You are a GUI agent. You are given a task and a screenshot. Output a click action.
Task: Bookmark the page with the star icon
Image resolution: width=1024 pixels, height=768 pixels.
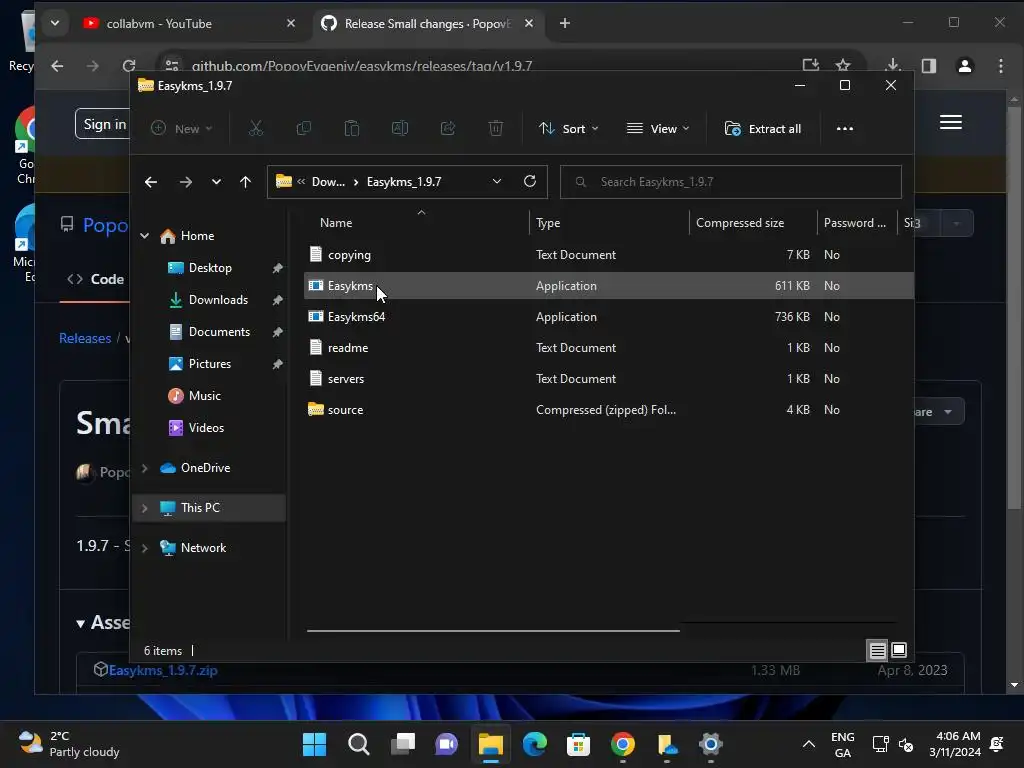(x=842, y=65)
